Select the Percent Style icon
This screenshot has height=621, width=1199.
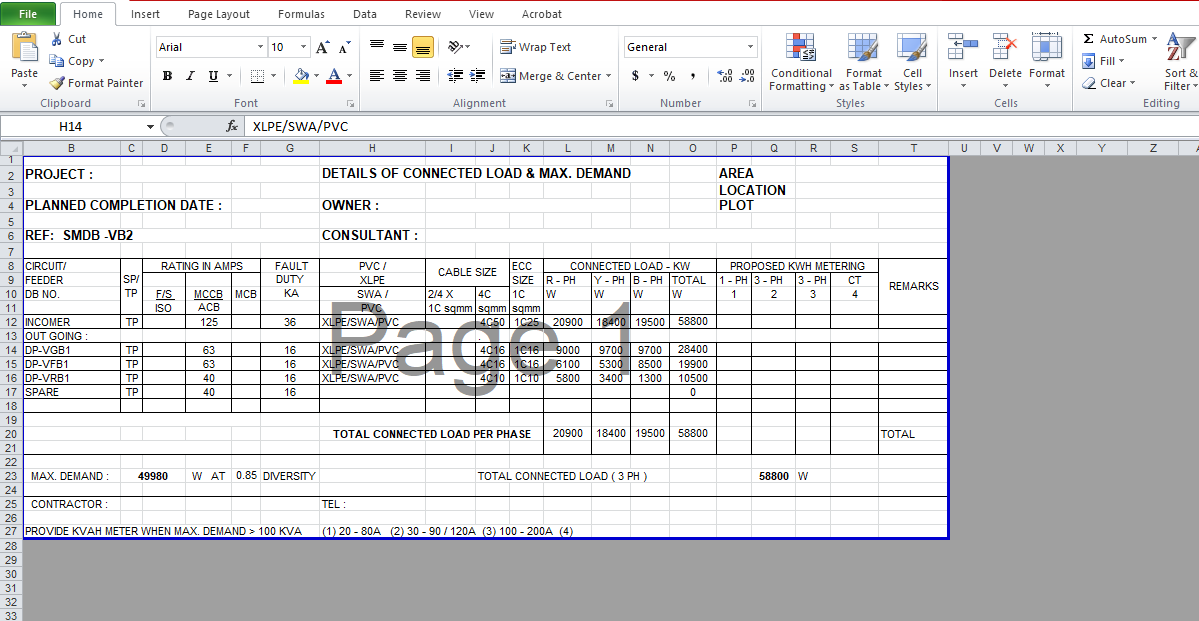coord(668,75)
